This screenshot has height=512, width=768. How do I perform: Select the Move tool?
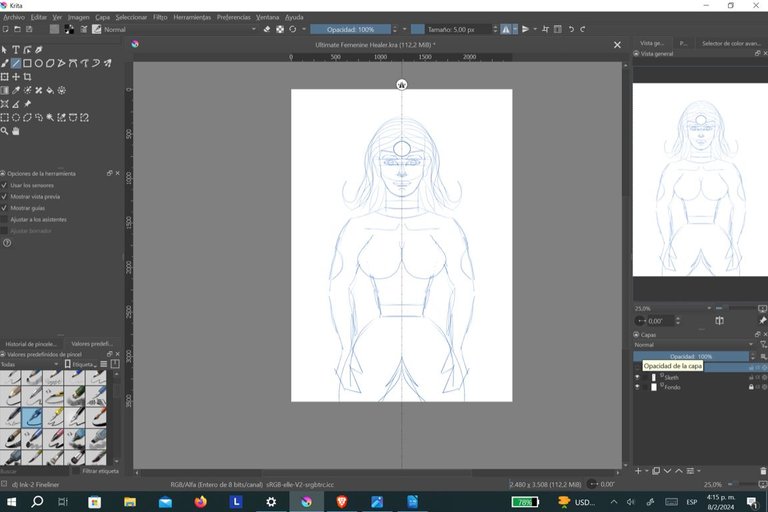click(16, 77)
